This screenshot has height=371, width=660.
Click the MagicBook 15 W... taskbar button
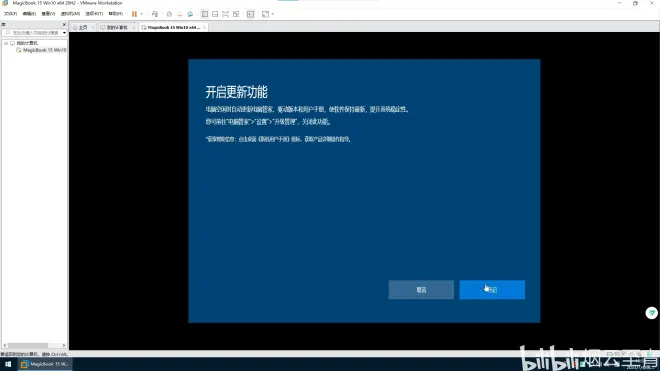tap(44, 364)
